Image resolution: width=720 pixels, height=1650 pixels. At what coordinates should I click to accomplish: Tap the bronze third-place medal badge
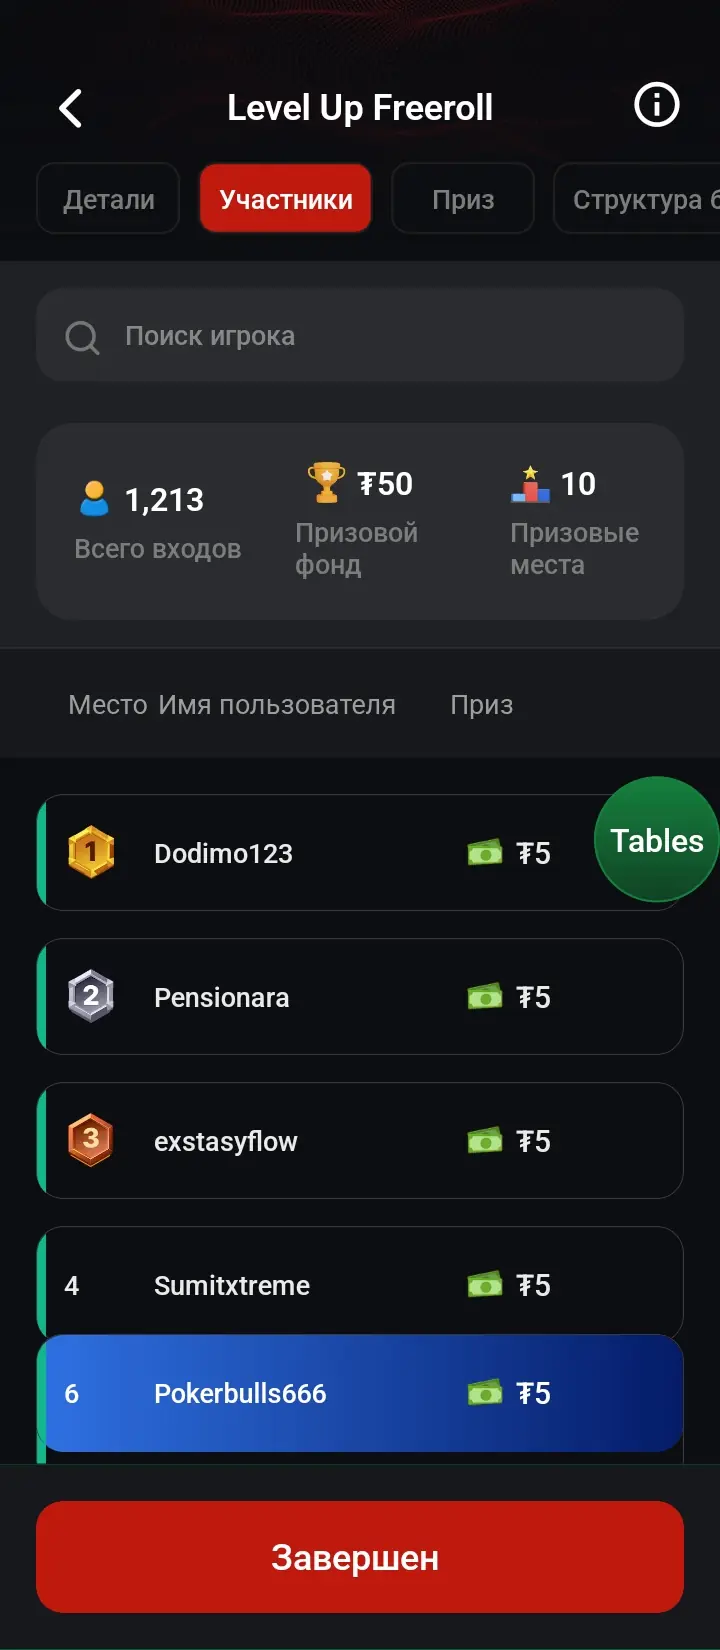[91, 1140]
